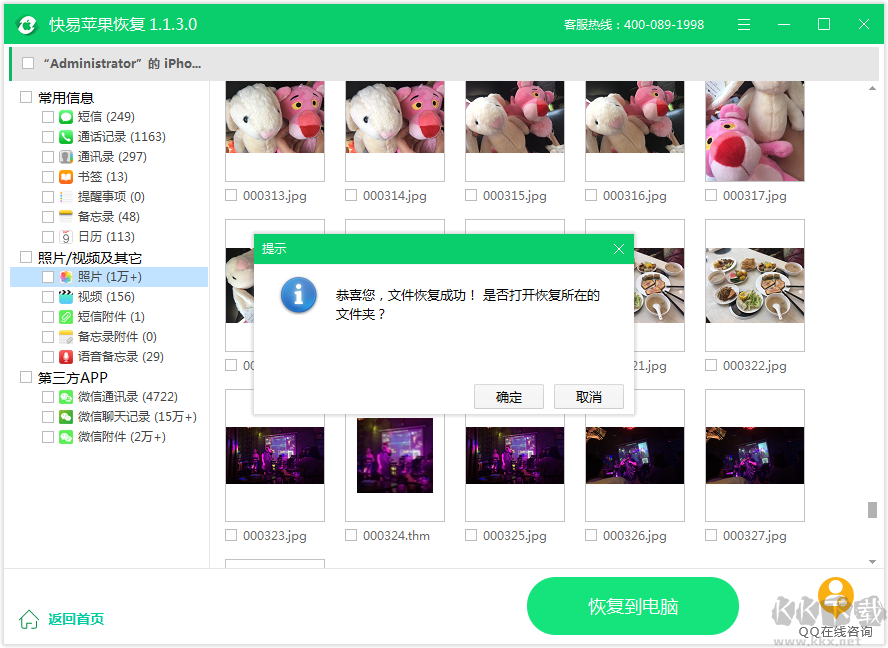This screenshot has width=888, height=648.
Task: Open the 语音备忘录 (29) category
Action: tap(121, 357)
